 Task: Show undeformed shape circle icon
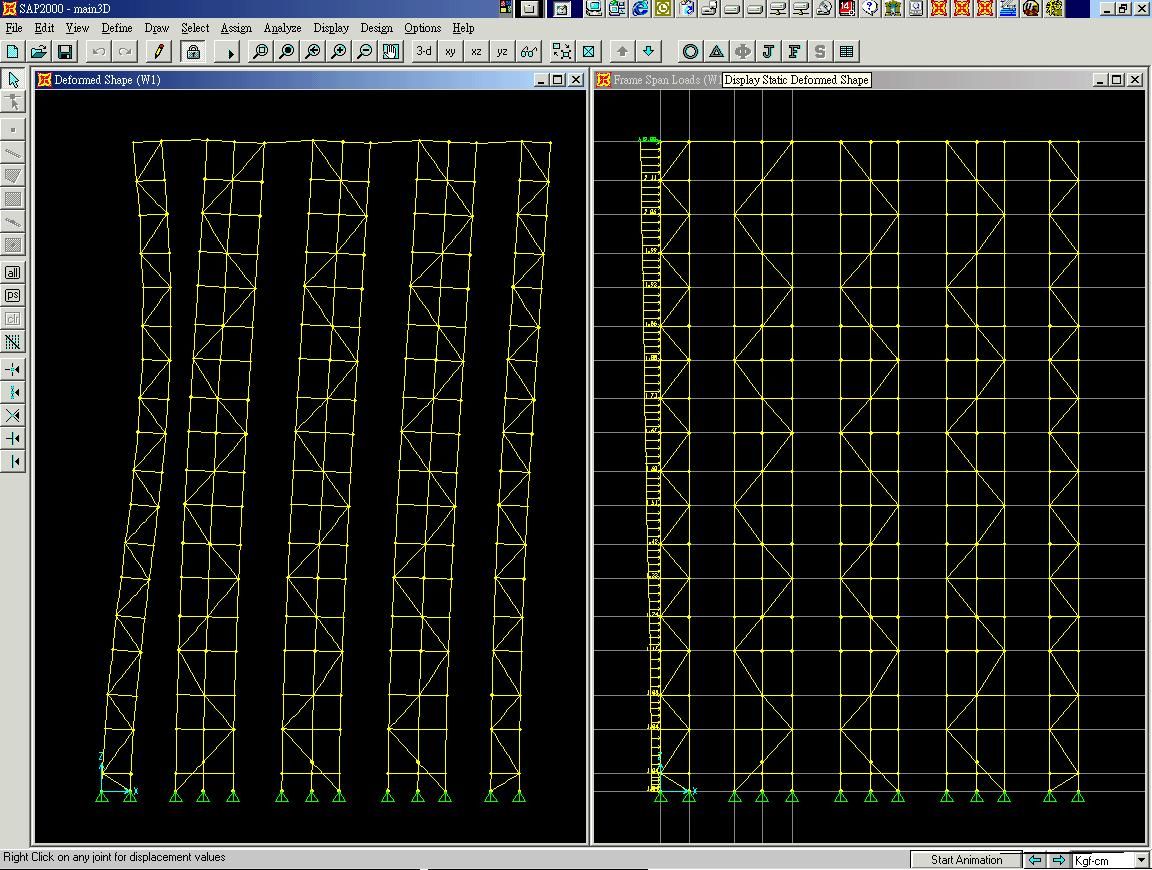point(690,51)
